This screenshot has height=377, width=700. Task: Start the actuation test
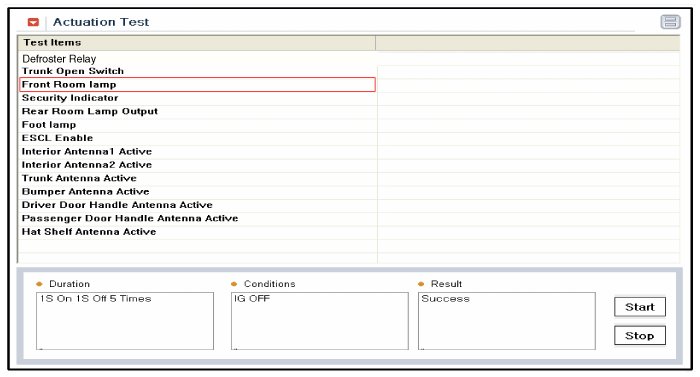[640, 307]
